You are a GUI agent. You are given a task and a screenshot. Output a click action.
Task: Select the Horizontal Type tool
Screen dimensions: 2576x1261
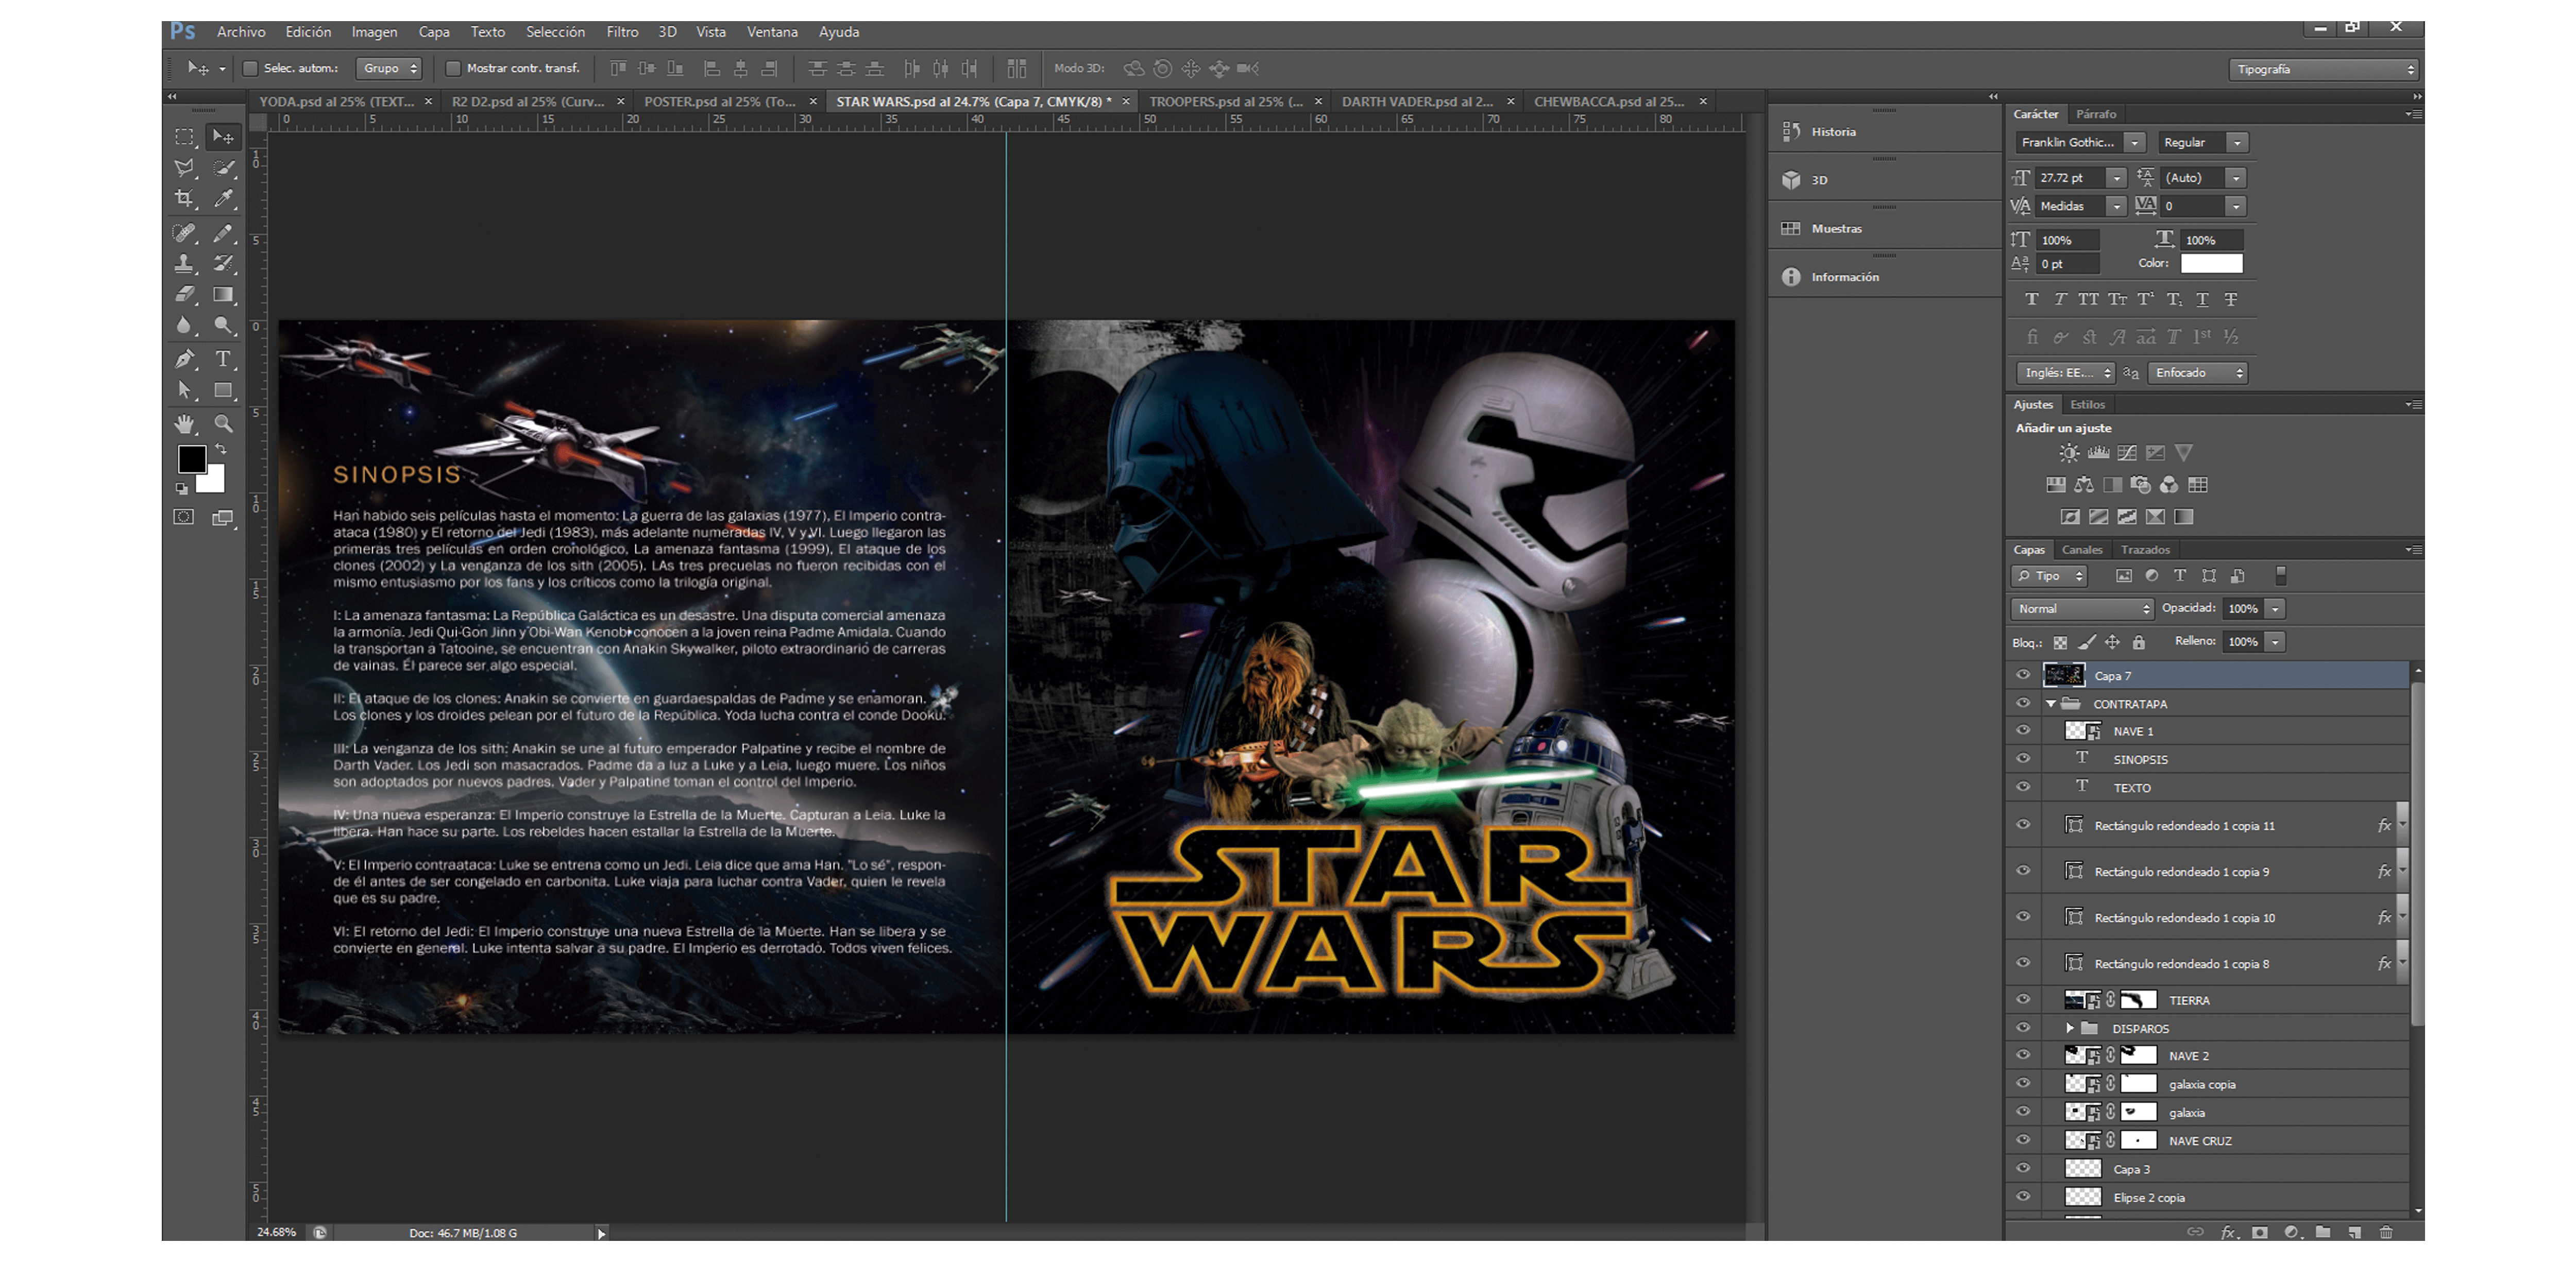pyautogui.click(x=224, y=359)
